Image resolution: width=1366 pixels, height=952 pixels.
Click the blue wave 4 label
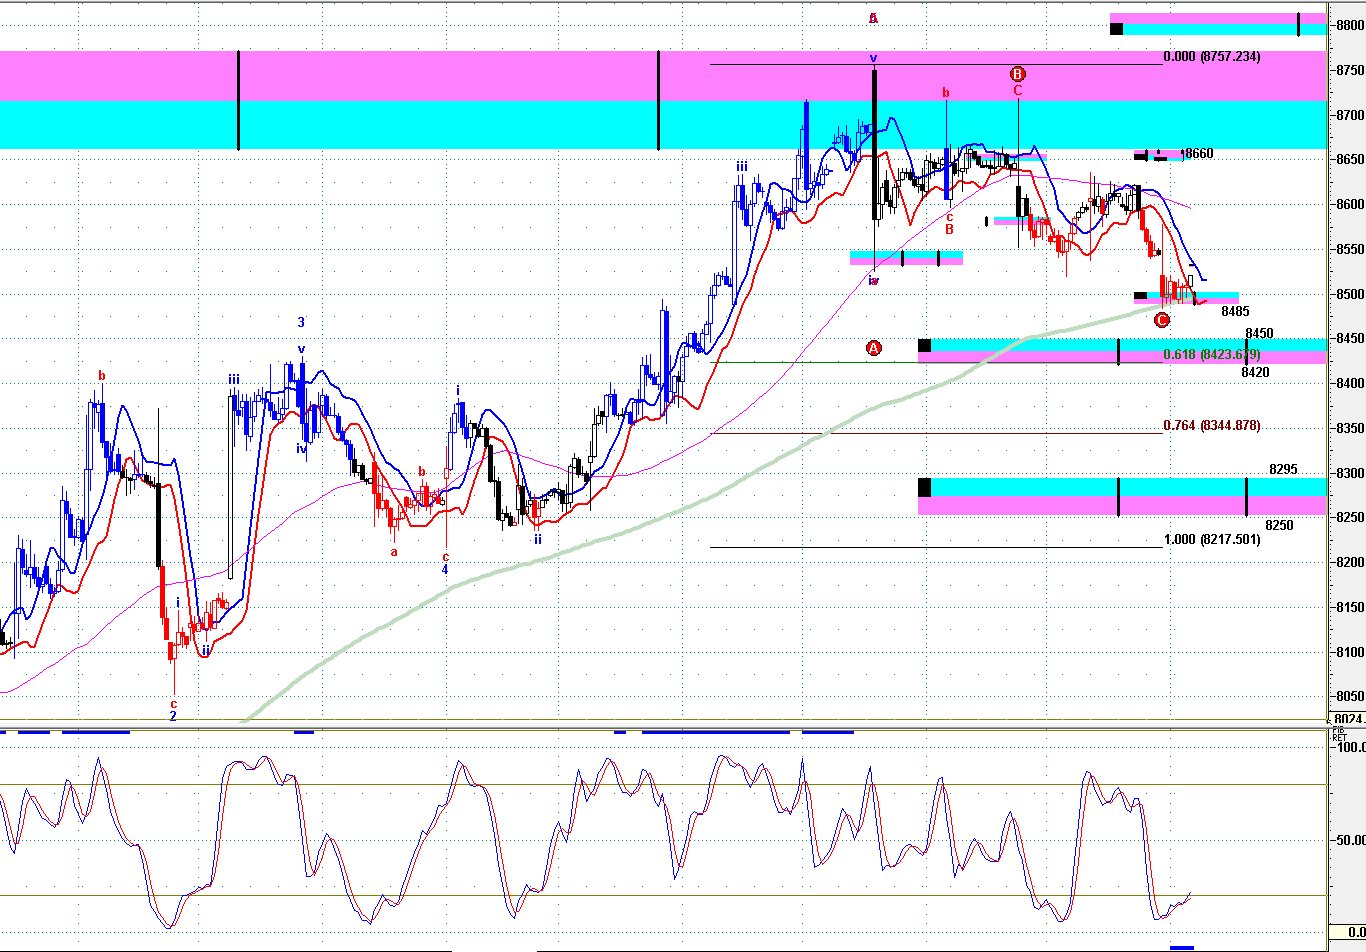[x=446, y=570]
